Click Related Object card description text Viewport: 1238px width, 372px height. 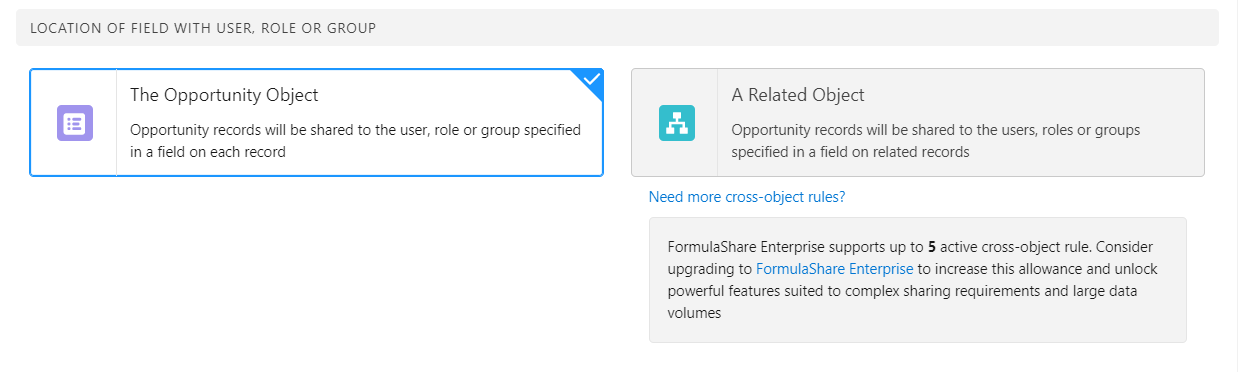point(936,141)
